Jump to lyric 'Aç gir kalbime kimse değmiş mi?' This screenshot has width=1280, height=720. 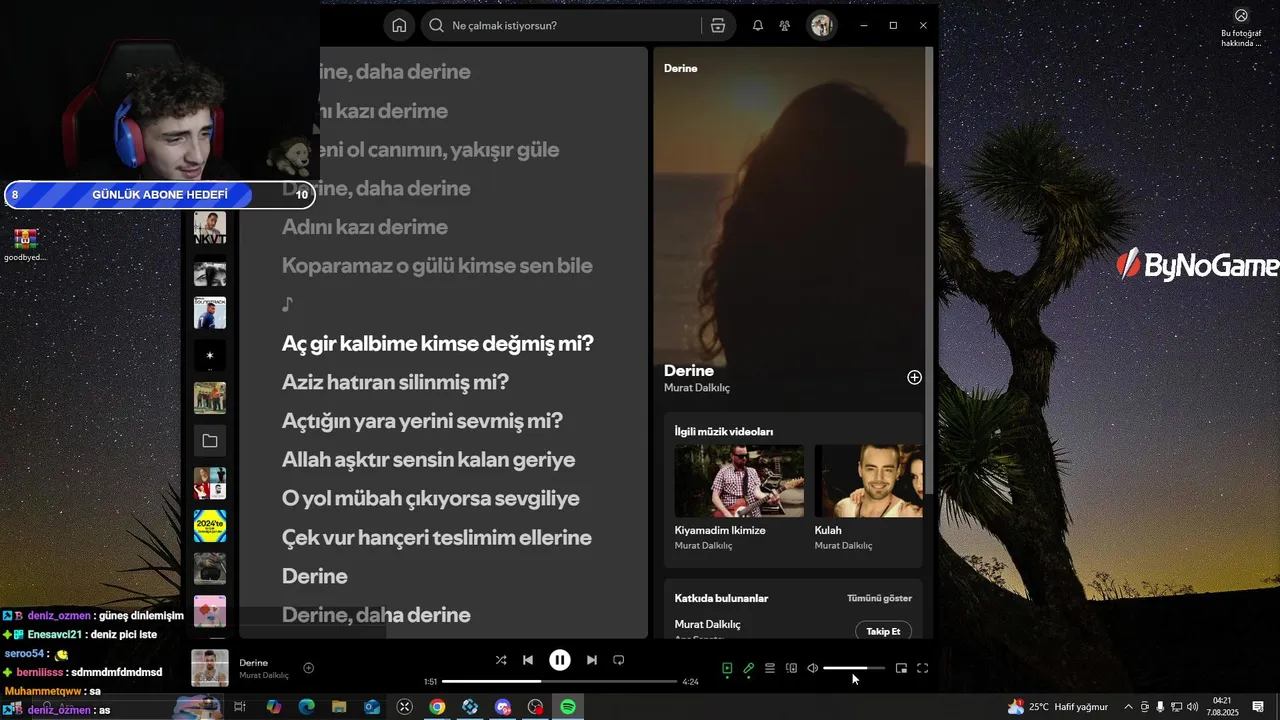438,343
